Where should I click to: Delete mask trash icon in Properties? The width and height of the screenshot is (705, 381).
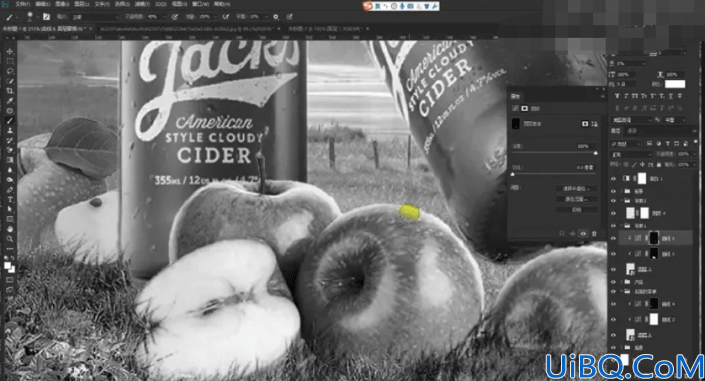594,233
